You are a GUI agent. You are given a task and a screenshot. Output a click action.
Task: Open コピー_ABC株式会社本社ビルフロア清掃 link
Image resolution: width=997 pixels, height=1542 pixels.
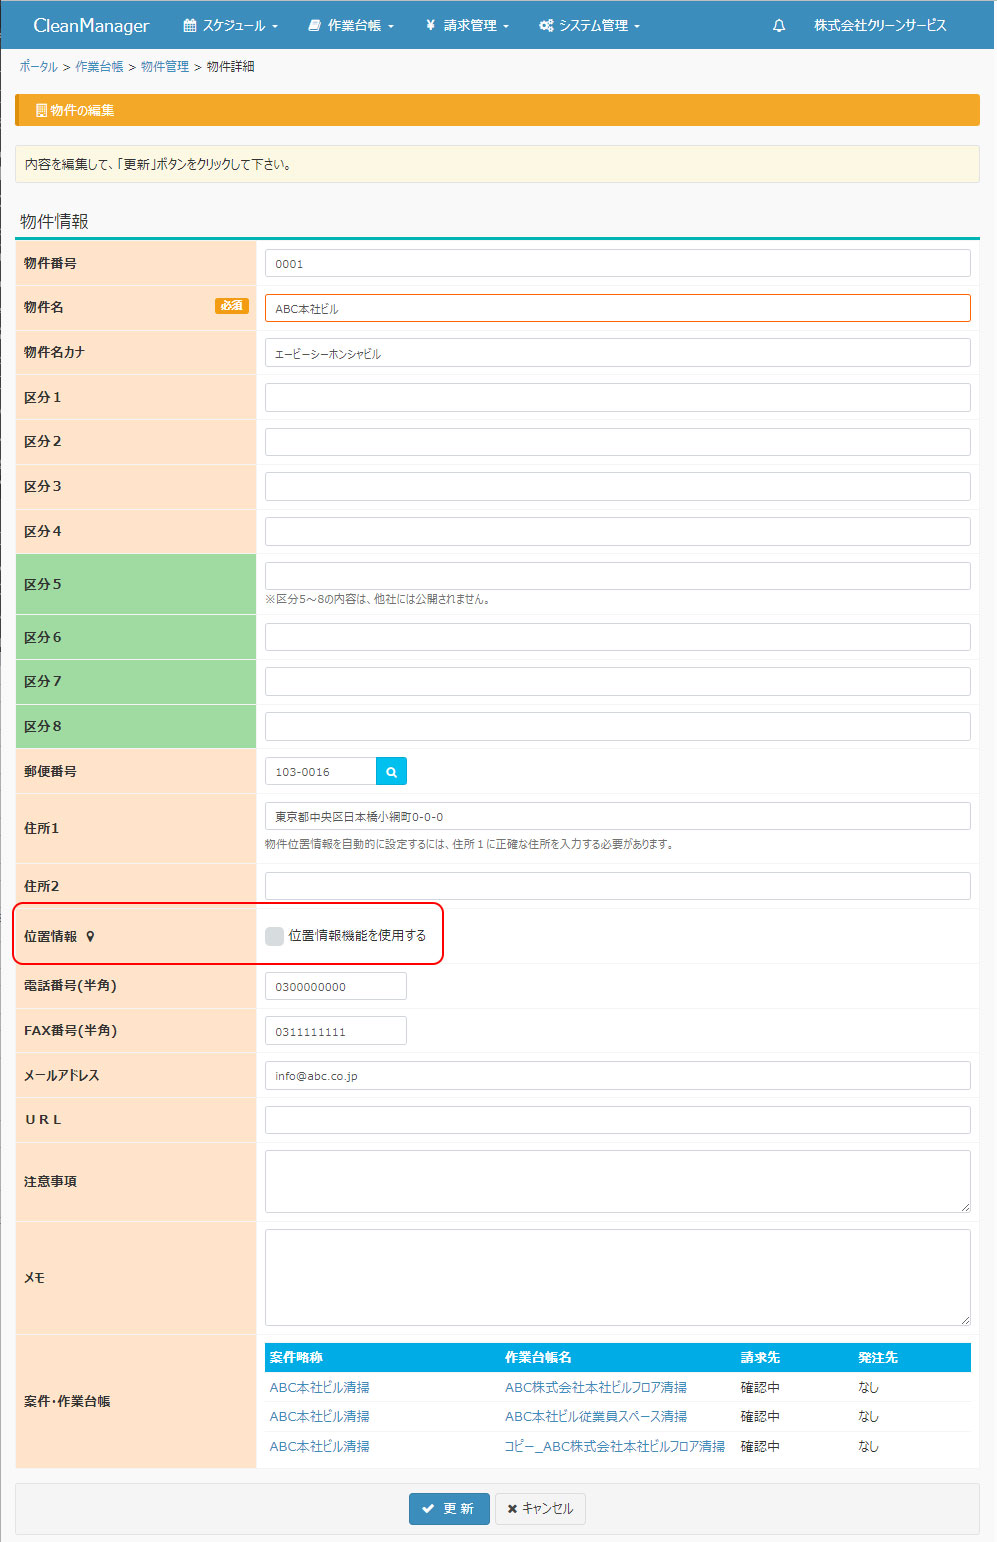[615, 1446]
